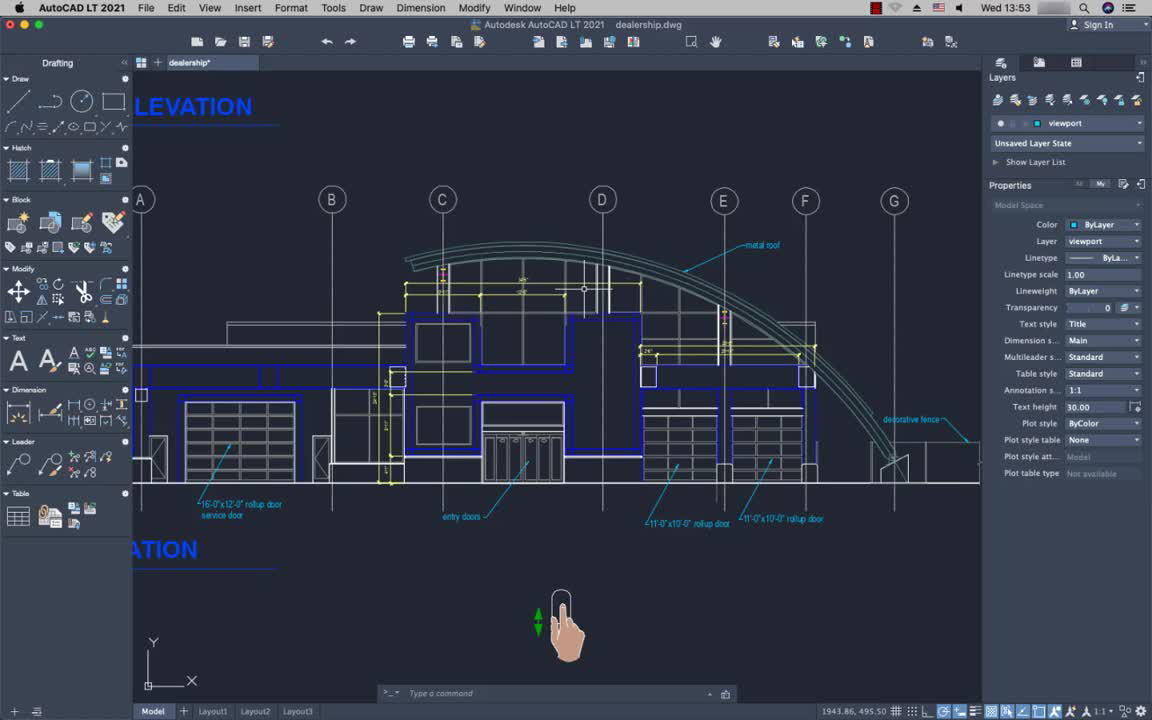Select the Multiline Text large A tool
Image resolution: width=1152 pixels, height=720 pixels.
(18, 361)
